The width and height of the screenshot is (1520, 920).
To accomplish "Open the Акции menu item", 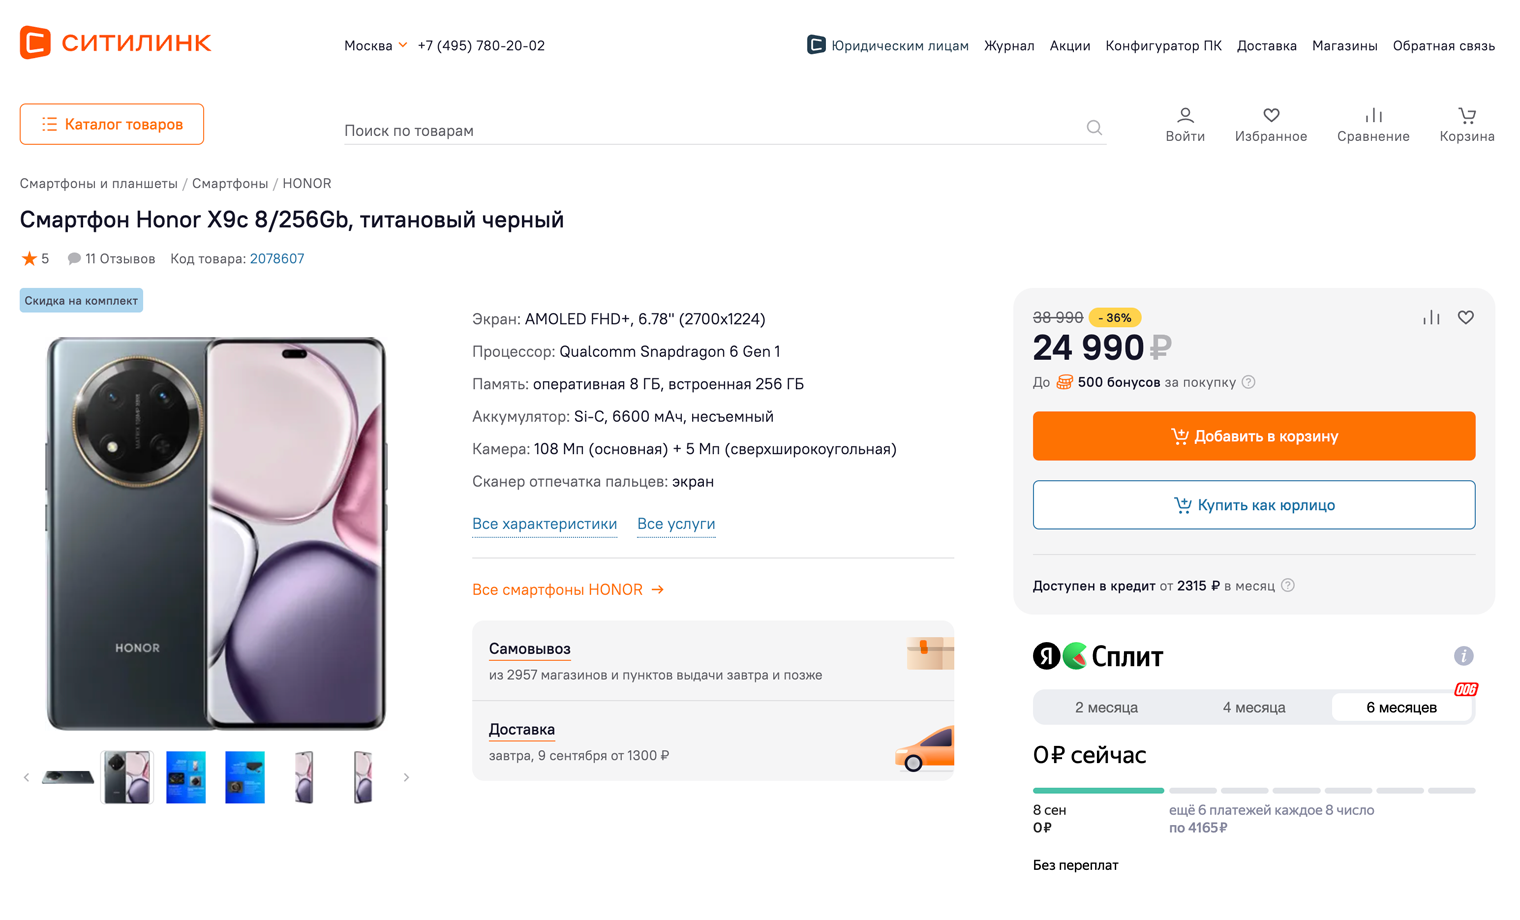I will tap(1069, 45).
